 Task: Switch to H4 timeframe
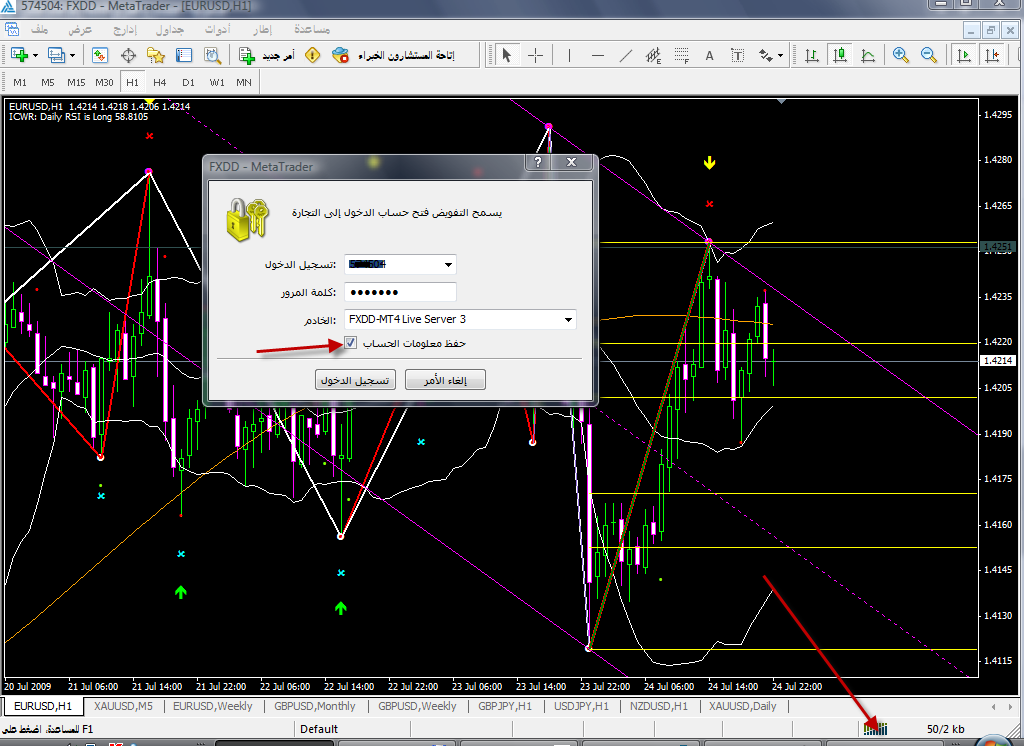tap(159, 82)
